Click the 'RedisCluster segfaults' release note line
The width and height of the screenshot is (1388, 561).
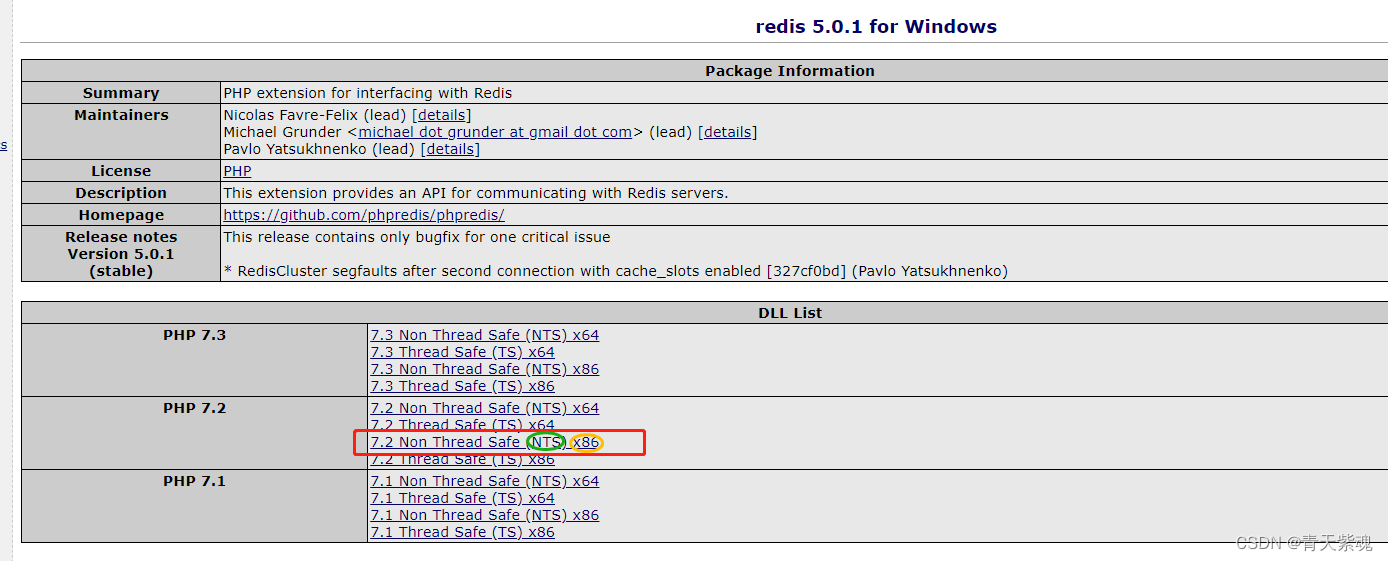tap(616, 271)
